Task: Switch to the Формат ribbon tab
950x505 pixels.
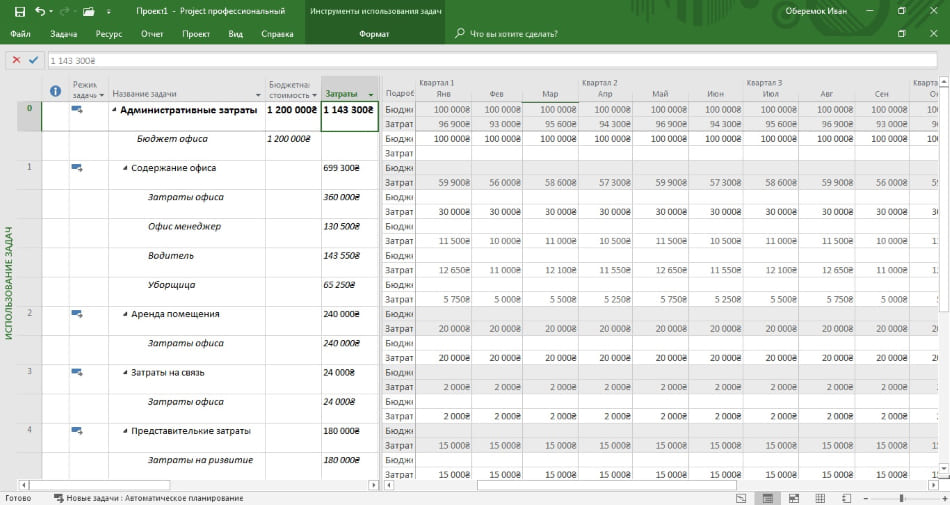Action: (374, 34)
